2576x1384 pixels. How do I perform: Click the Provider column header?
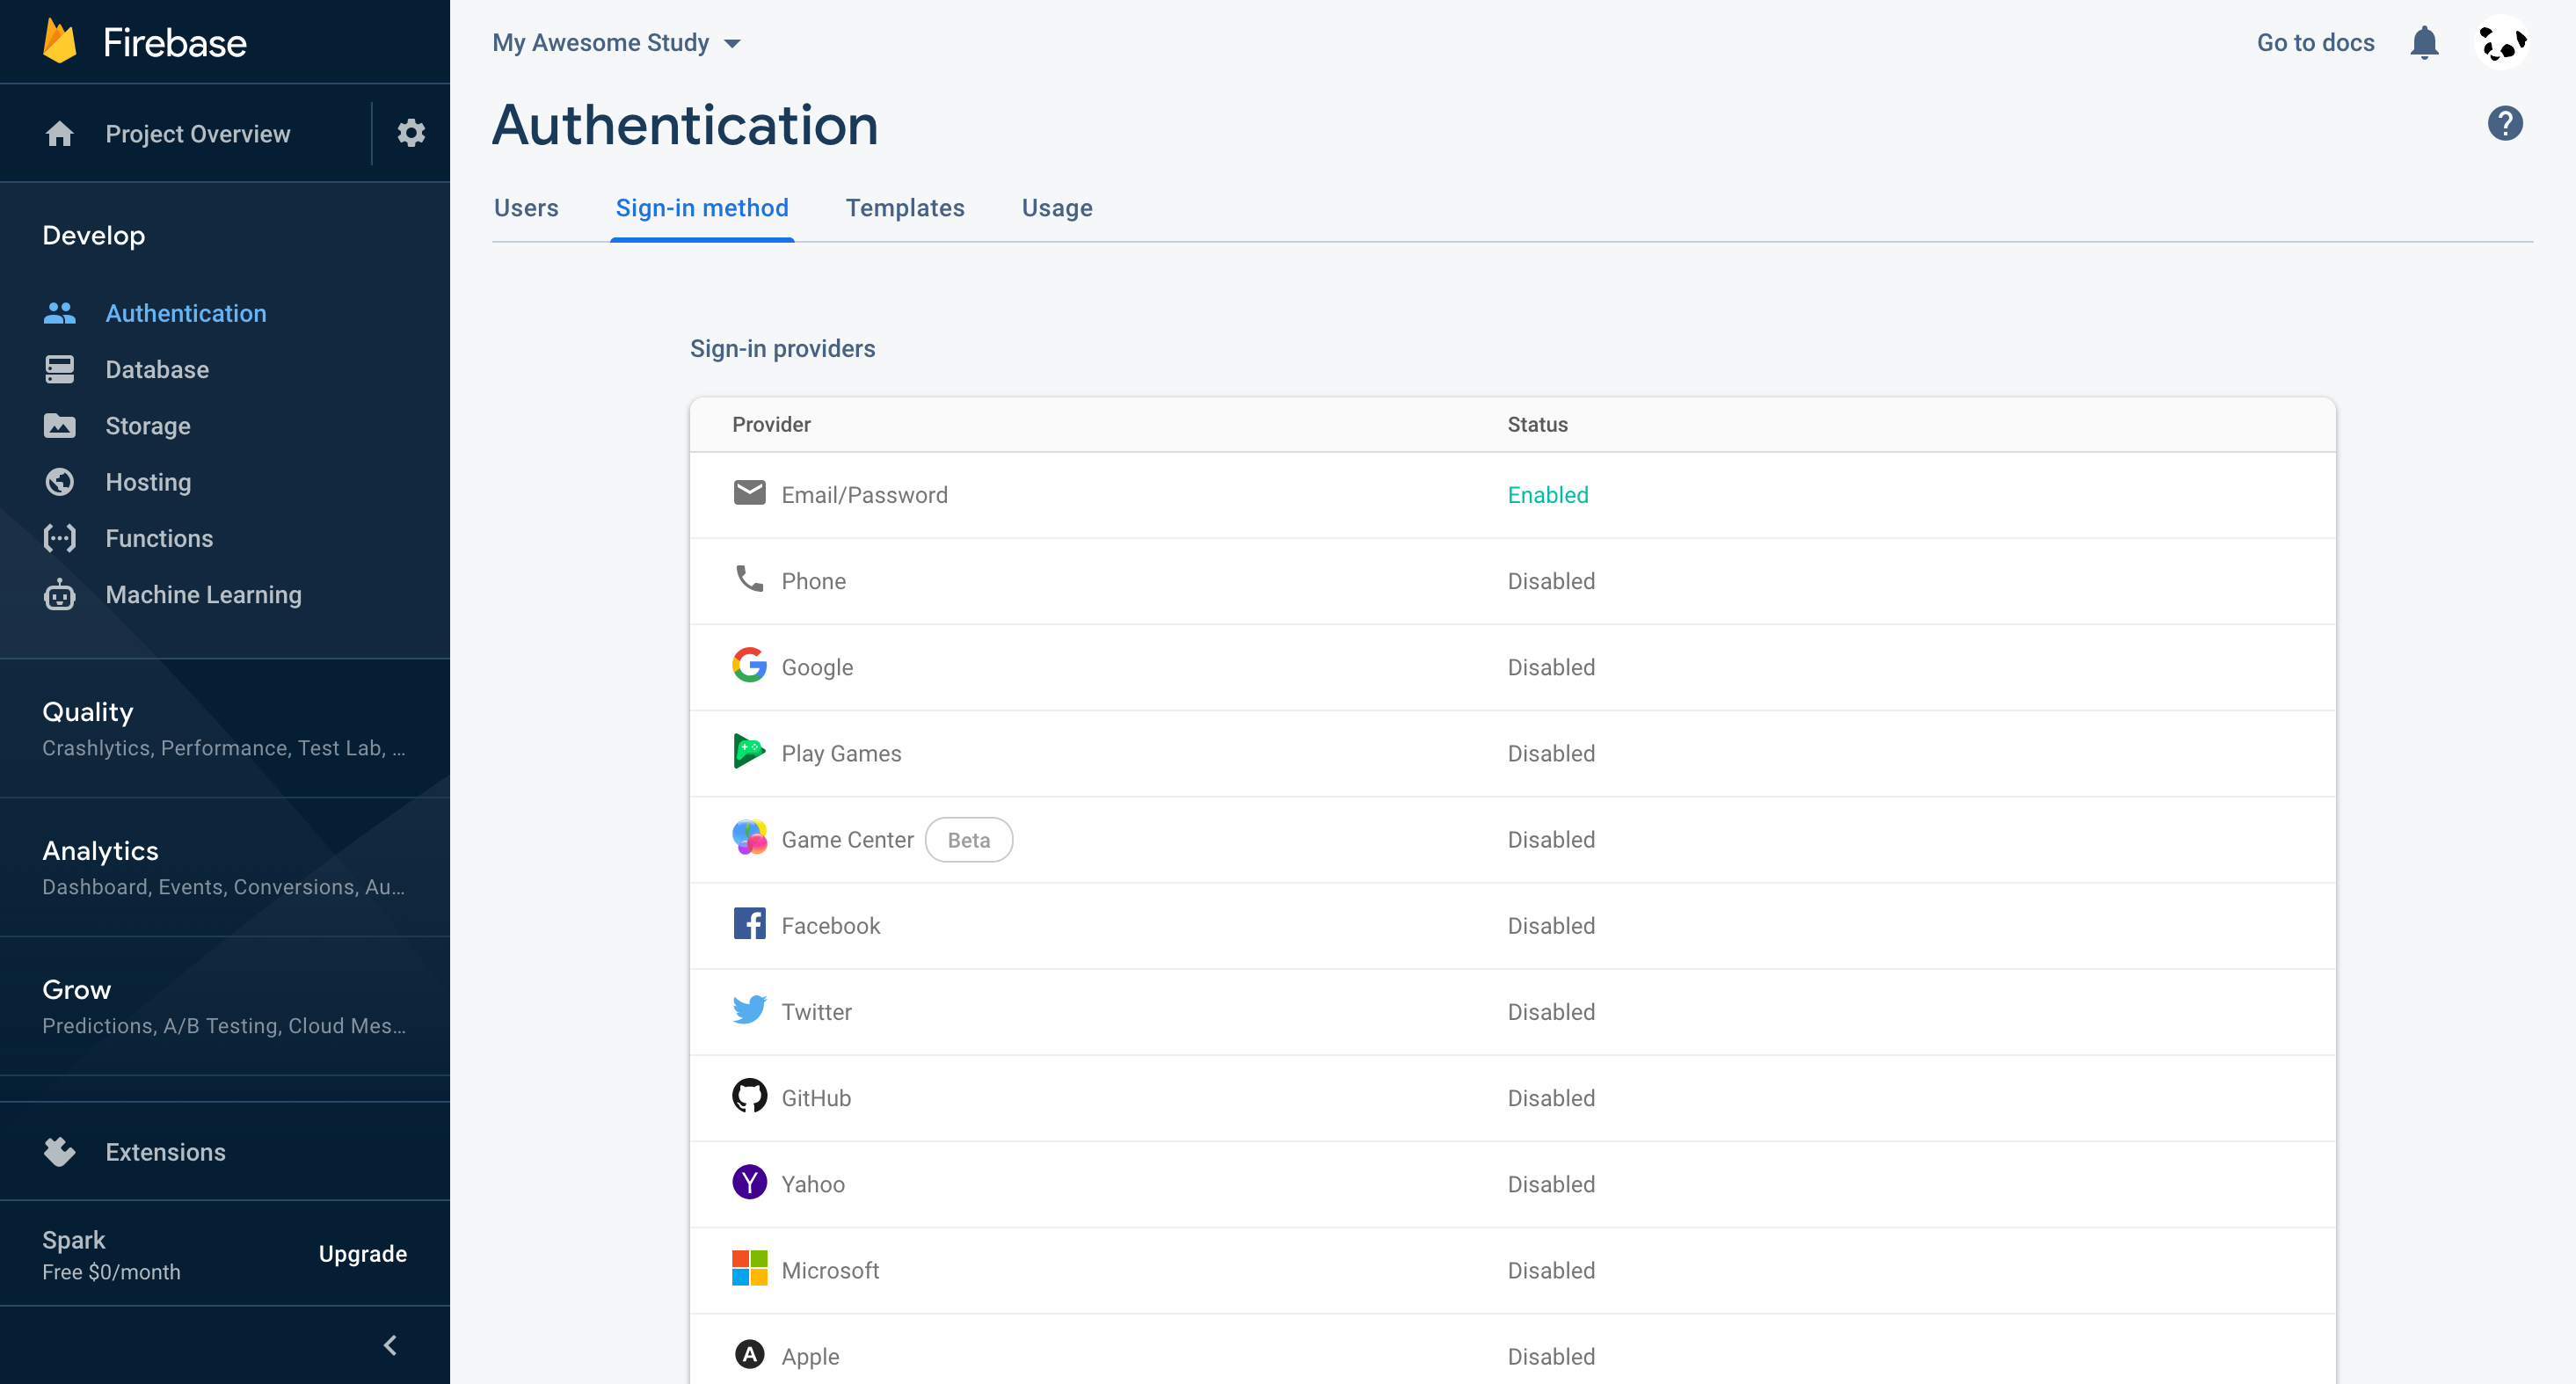click(x=771, y=424)
